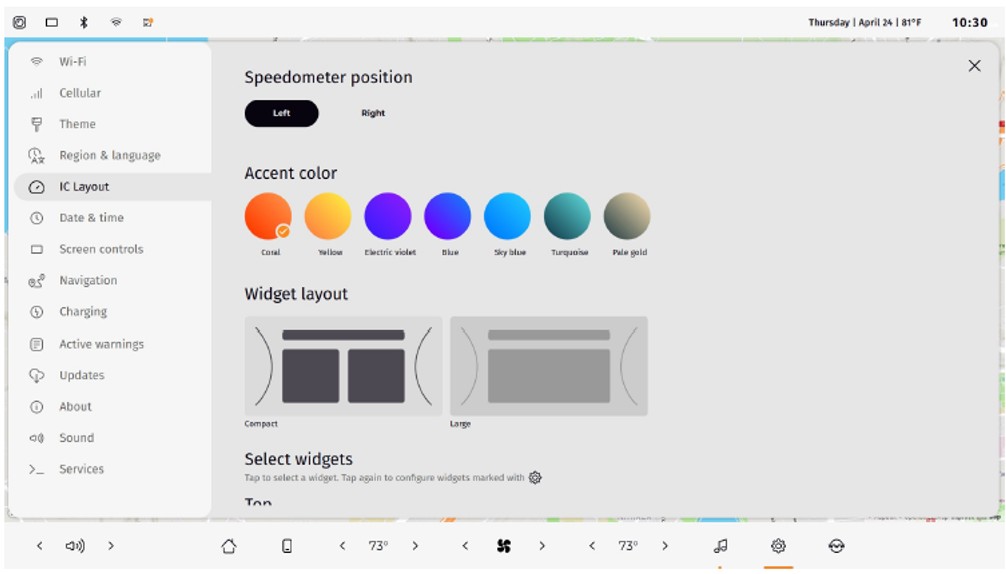Increase volume with right chevron
Viewport: 1006px width, 574px height.
pos(111,546)
